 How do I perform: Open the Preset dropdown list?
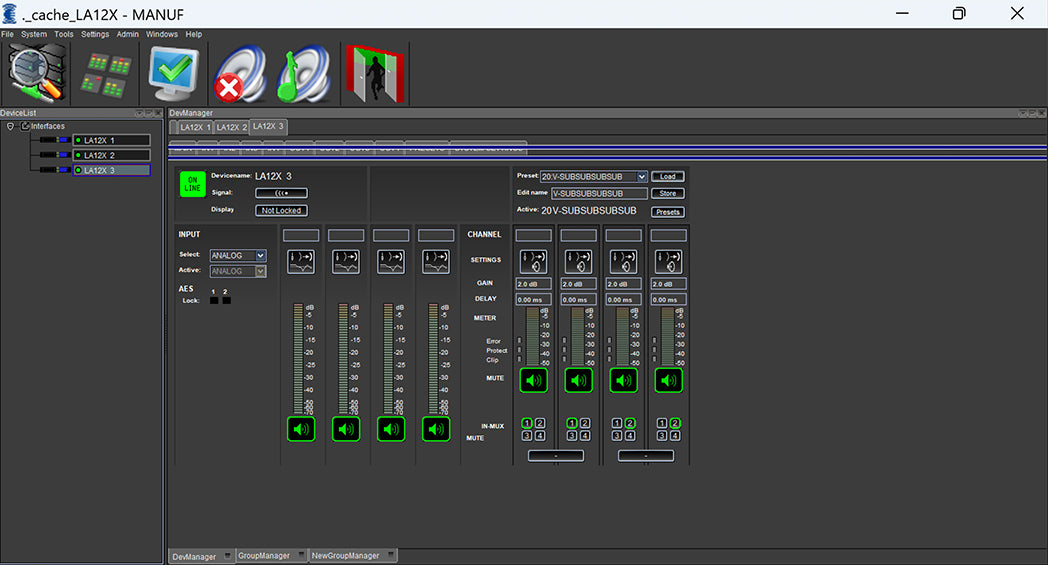click(641, 177)
